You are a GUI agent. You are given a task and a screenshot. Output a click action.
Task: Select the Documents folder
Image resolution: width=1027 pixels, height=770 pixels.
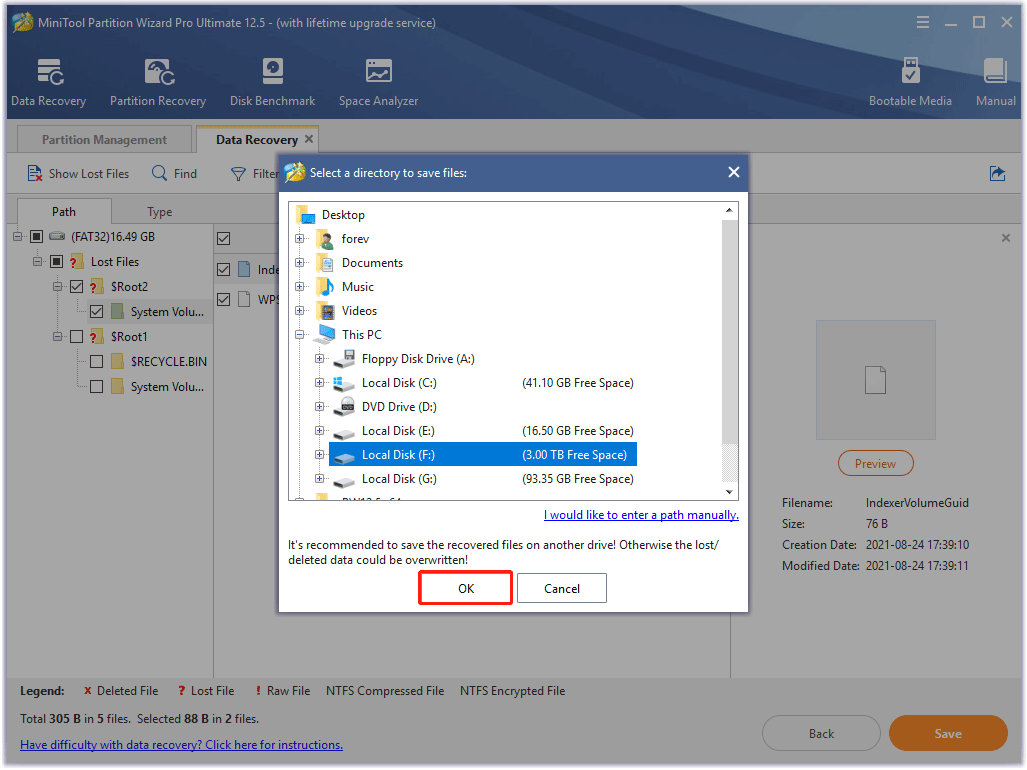[360, 263]
